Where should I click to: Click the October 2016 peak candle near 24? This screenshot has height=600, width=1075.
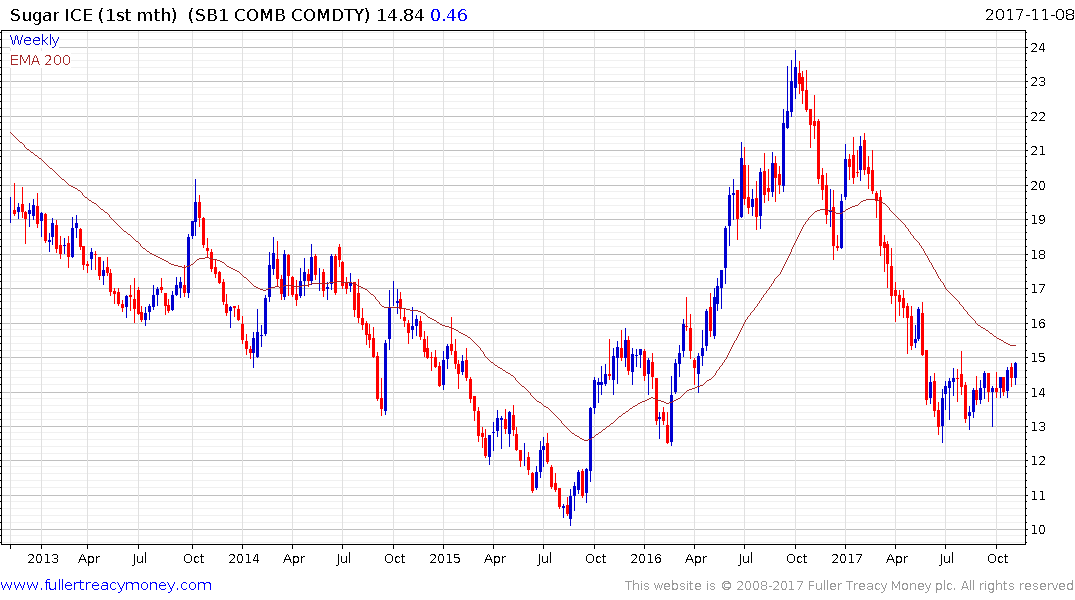pos(795,75)
